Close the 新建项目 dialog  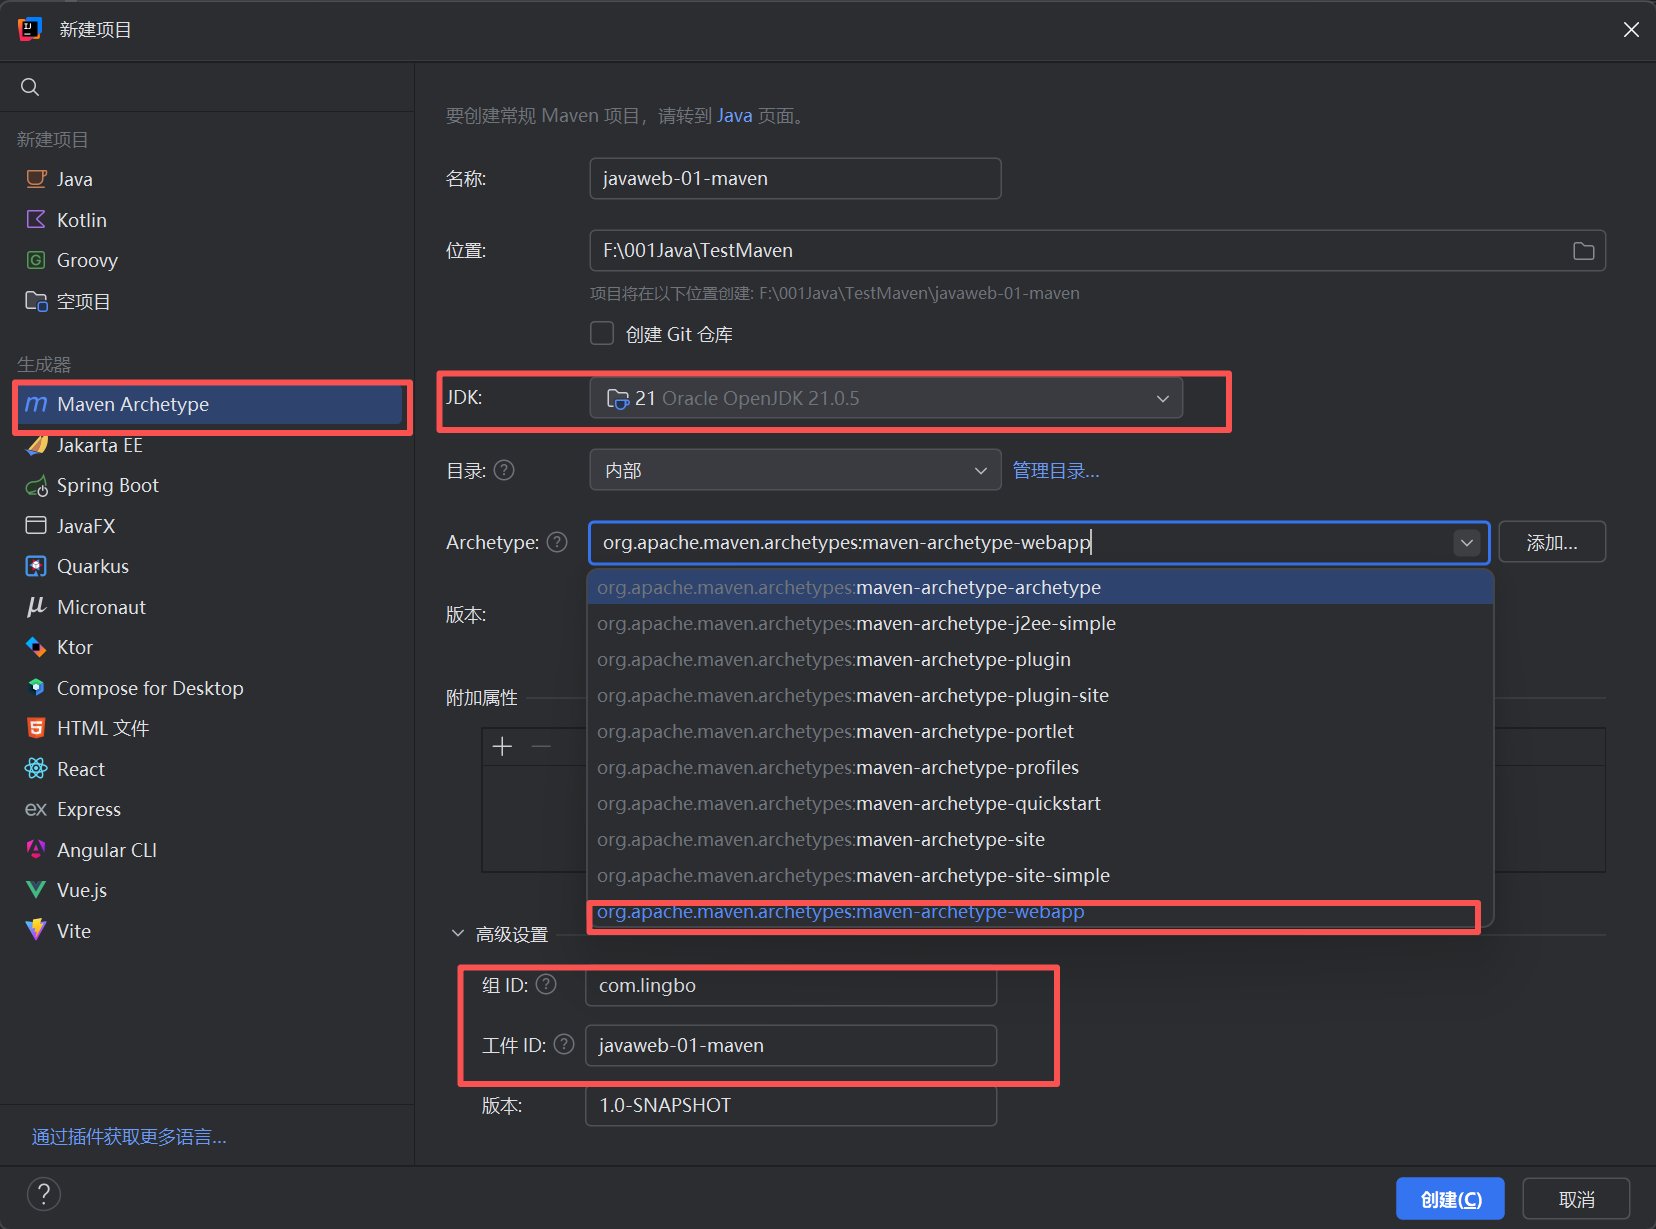click(x=1631, y=30)
